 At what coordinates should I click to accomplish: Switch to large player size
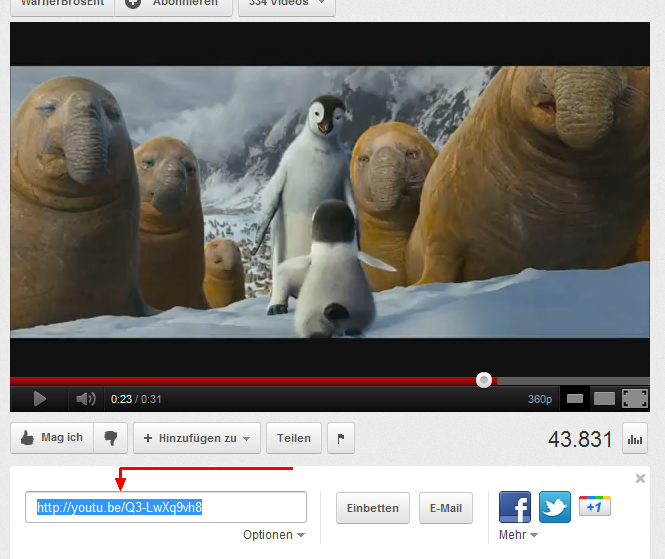pyautogui.click(x=604, y=399)
